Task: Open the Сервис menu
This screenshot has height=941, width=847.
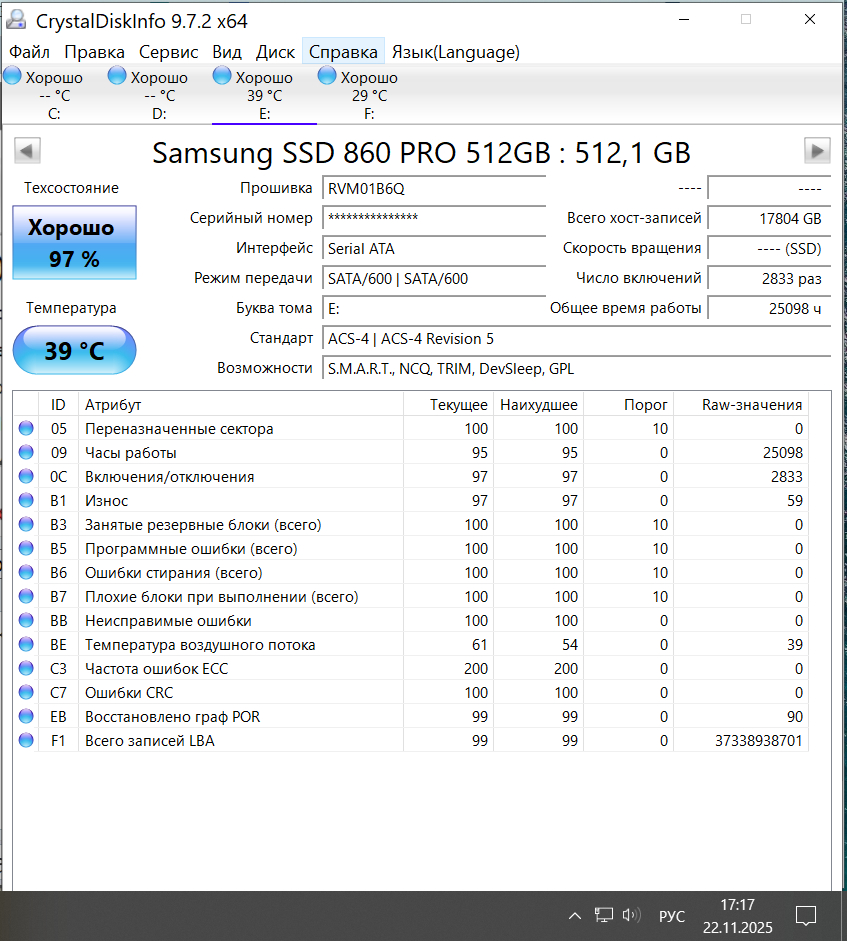Action: [x=168, y=52]
